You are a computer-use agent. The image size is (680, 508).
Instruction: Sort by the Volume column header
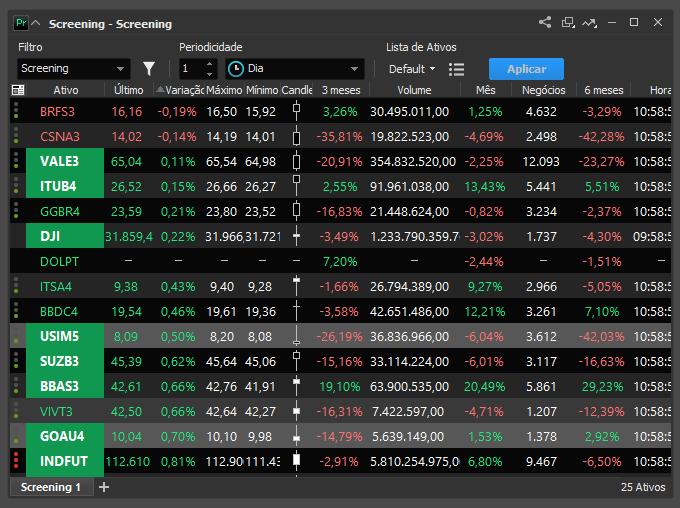414,90
